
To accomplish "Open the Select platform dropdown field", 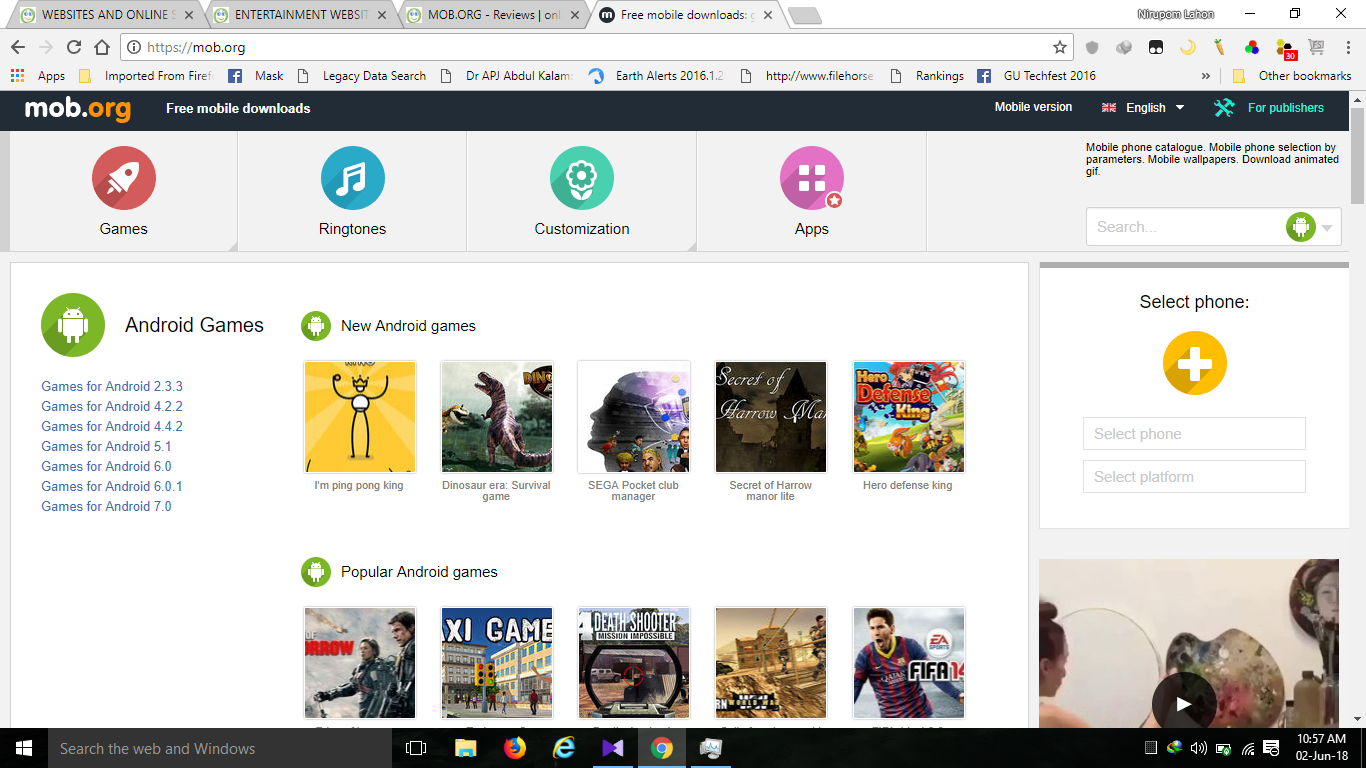I will coord(1194,477).
